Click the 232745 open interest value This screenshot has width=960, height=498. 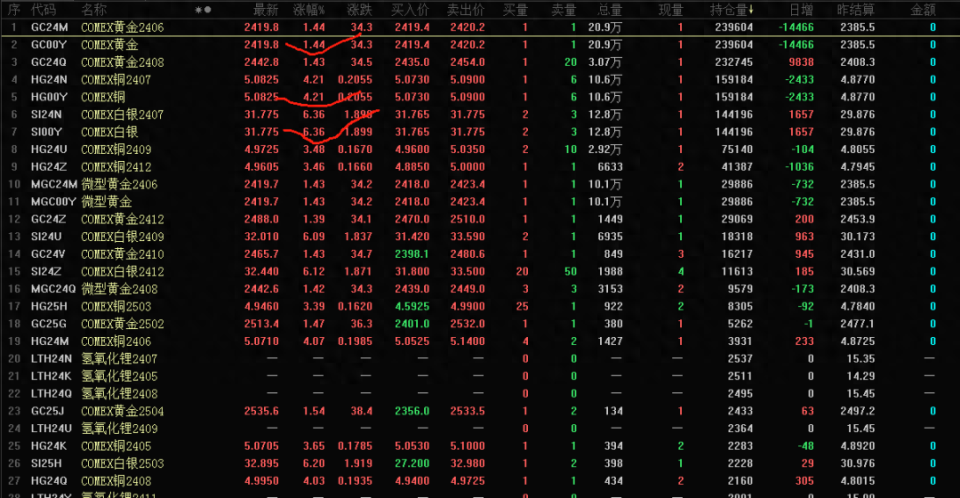[734, 62]
